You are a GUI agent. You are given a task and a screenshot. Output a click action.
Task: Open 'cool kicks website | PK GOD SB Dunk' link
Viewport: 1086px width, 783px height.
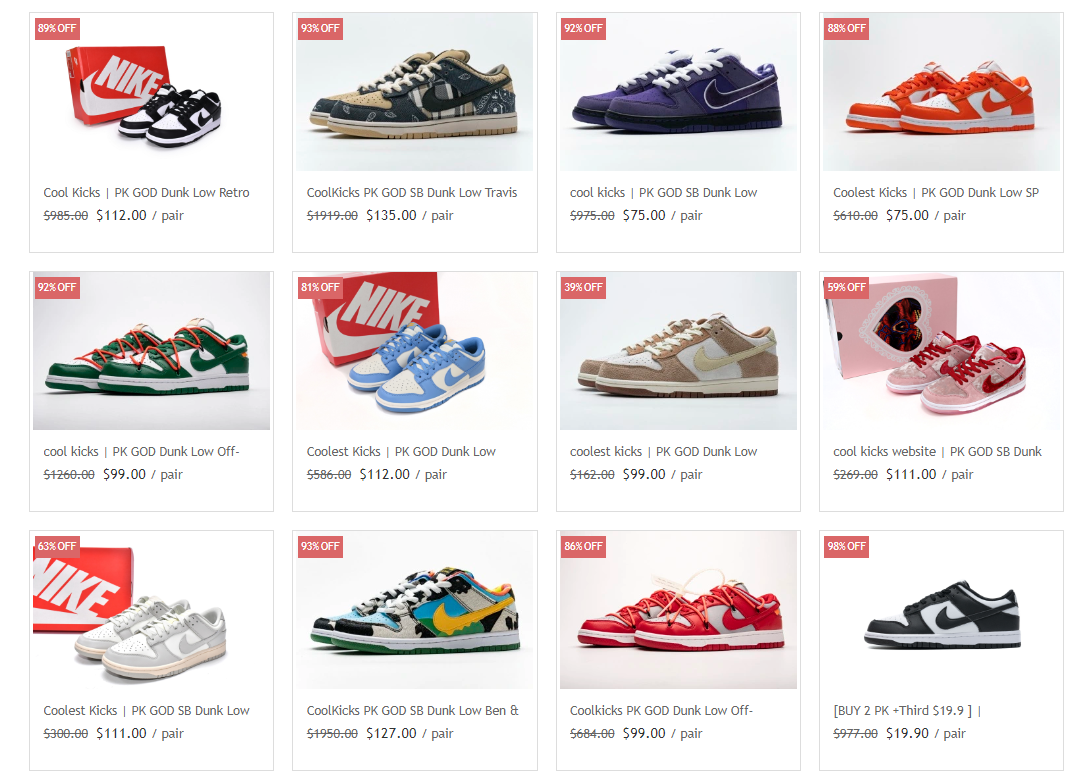(x=937, y=451)
